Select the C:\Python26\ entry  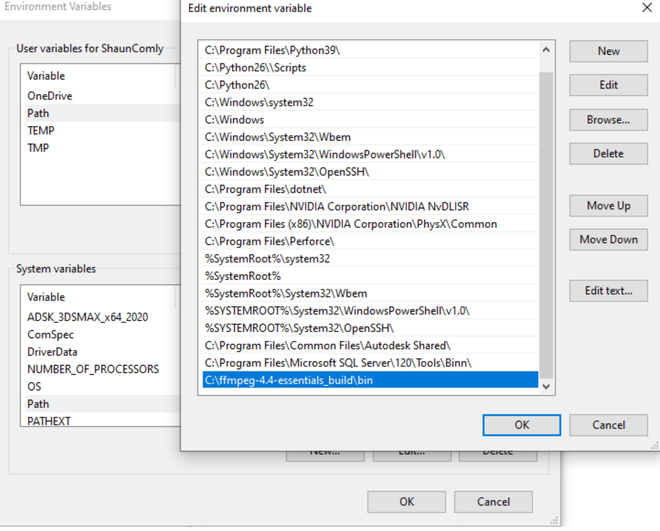pyautogui.click(x=370, y=85)
